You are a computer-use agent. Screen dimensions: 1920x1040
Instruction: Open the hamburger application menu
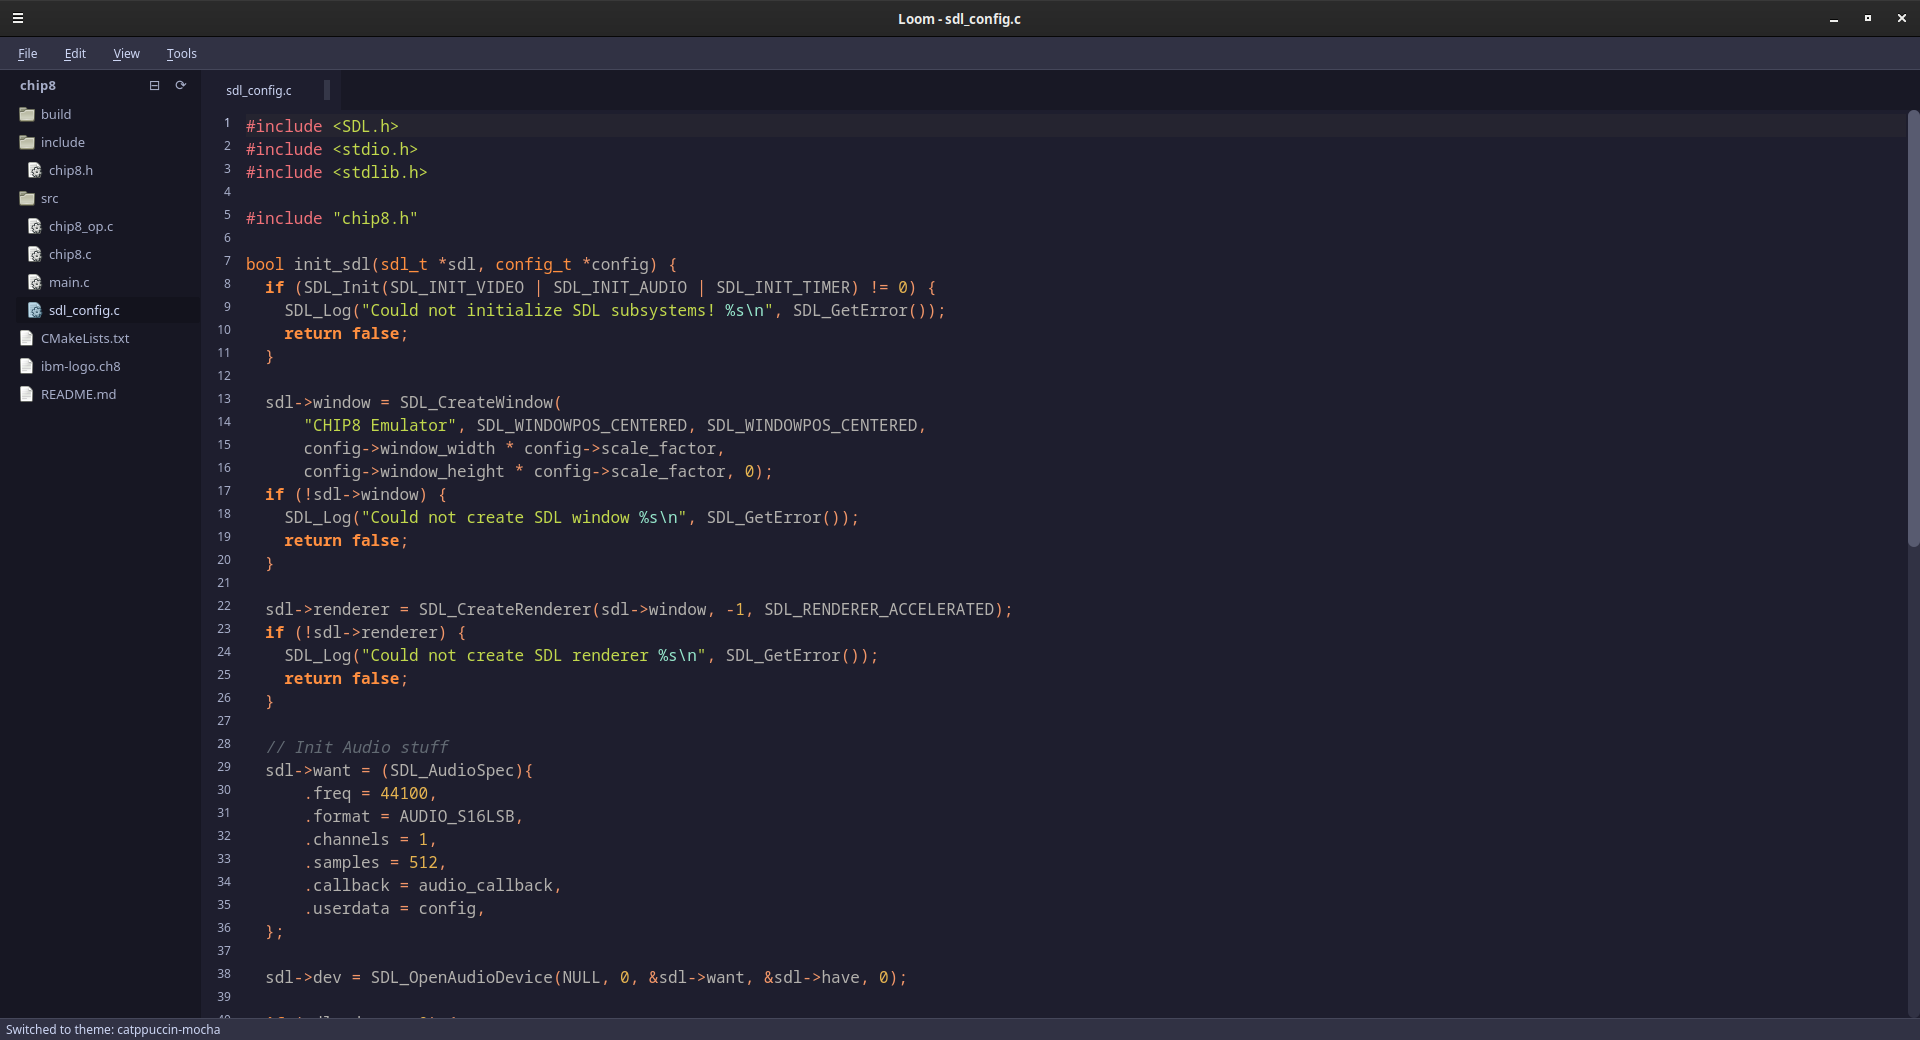click(x=18, y=18)
